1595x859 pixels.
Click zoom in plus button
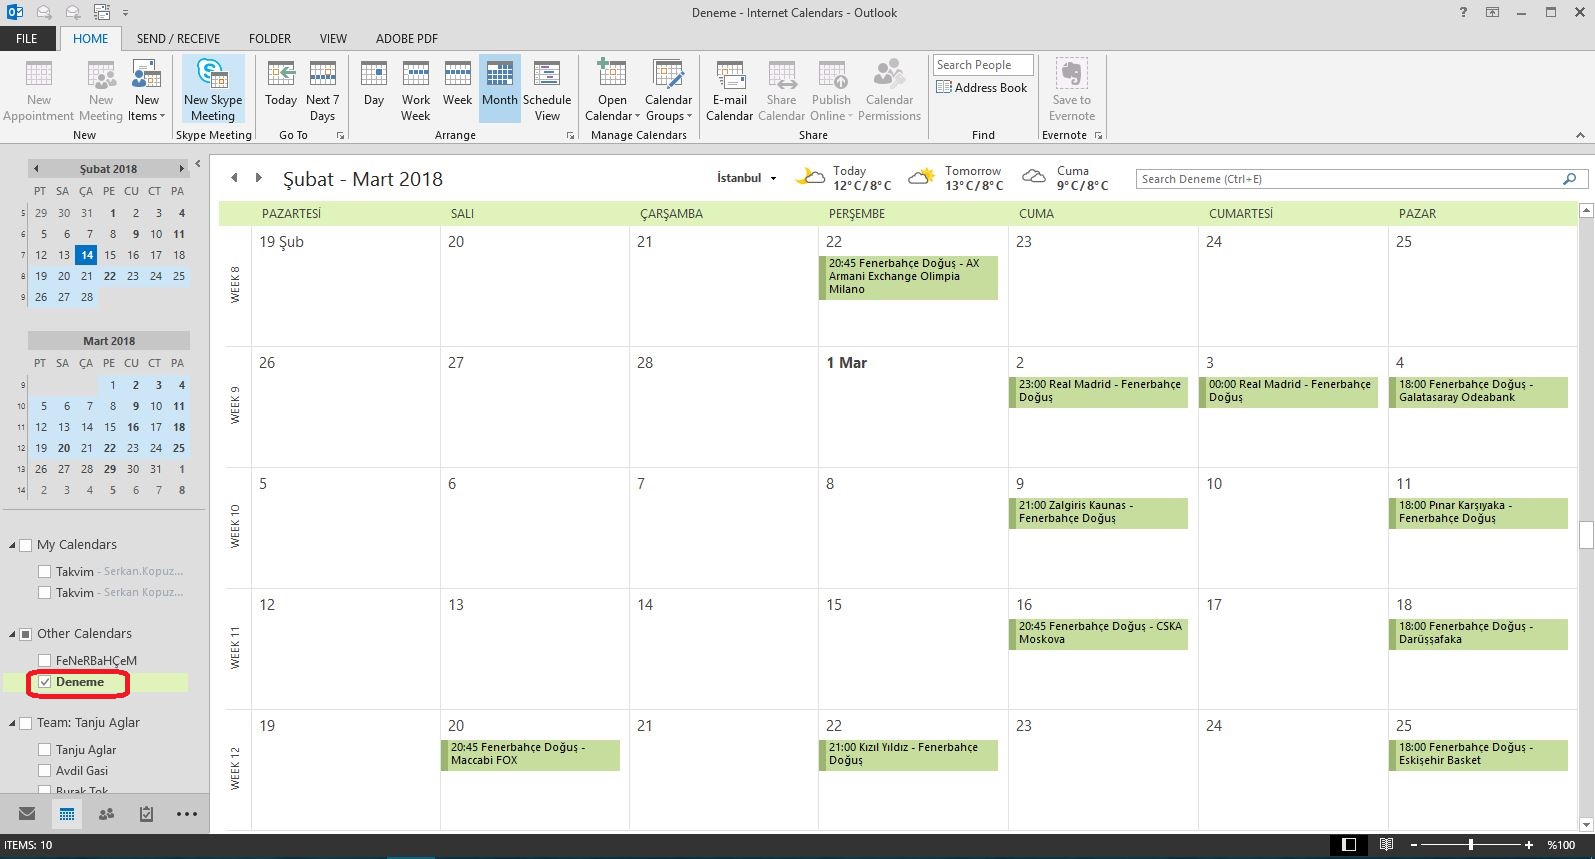pos(1529,845)
